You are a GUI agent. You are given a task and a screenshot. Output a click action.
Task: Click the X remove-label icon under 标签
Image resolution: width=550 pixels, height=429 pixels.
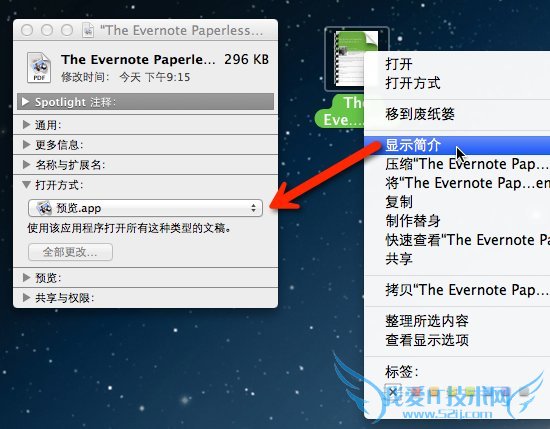393,391
